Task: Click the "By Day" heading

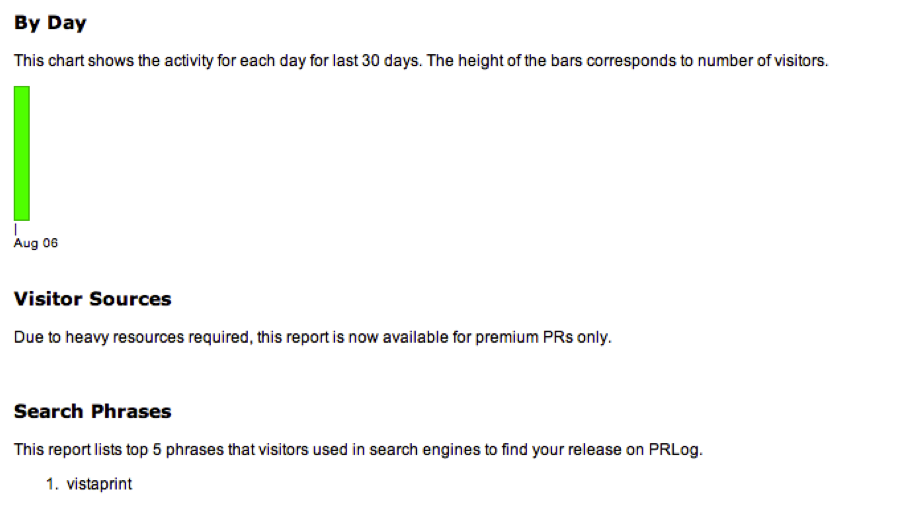Action: pos(50,23)
